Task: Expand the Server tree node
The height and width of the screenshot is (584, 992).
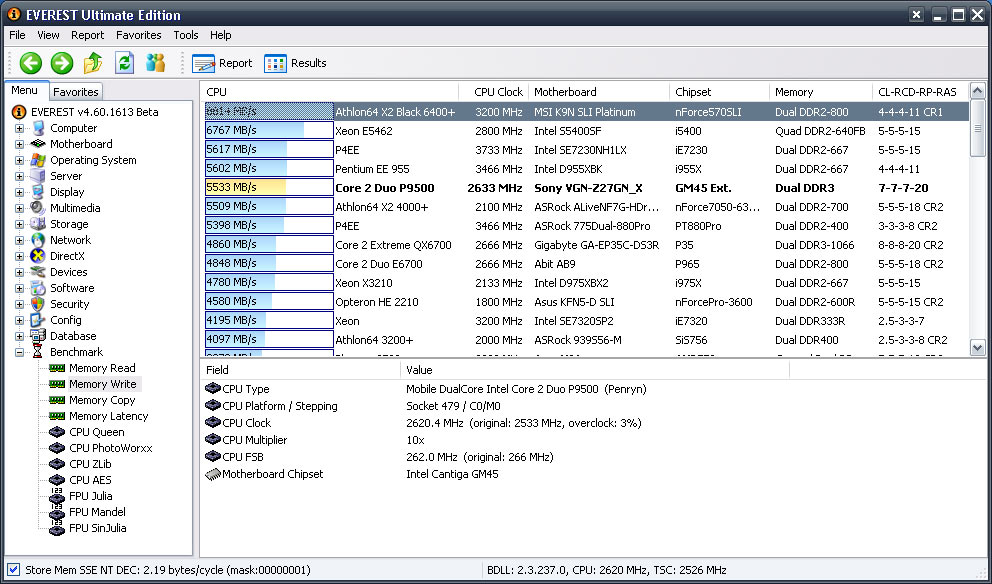Action: point(20,177)
